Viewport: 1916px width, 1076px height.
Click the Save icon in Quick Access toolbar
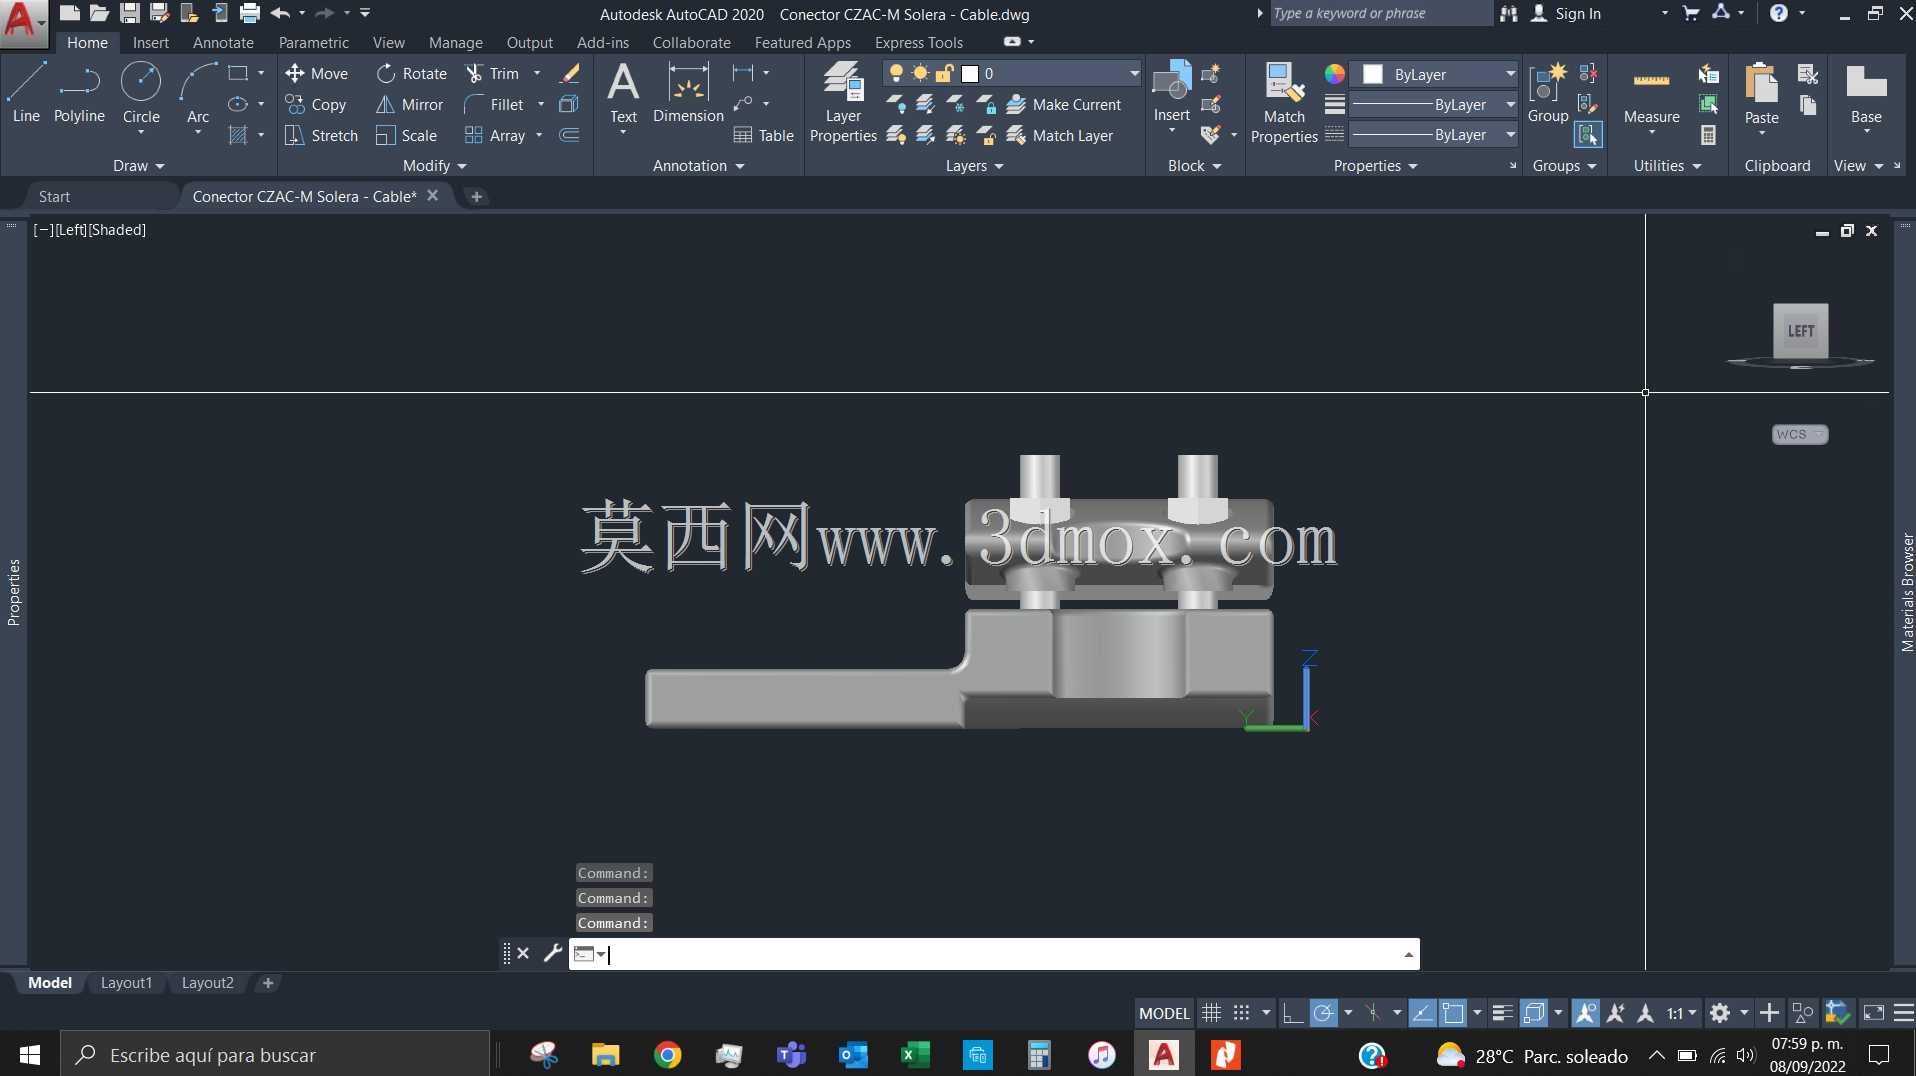[x=130, y=13]
